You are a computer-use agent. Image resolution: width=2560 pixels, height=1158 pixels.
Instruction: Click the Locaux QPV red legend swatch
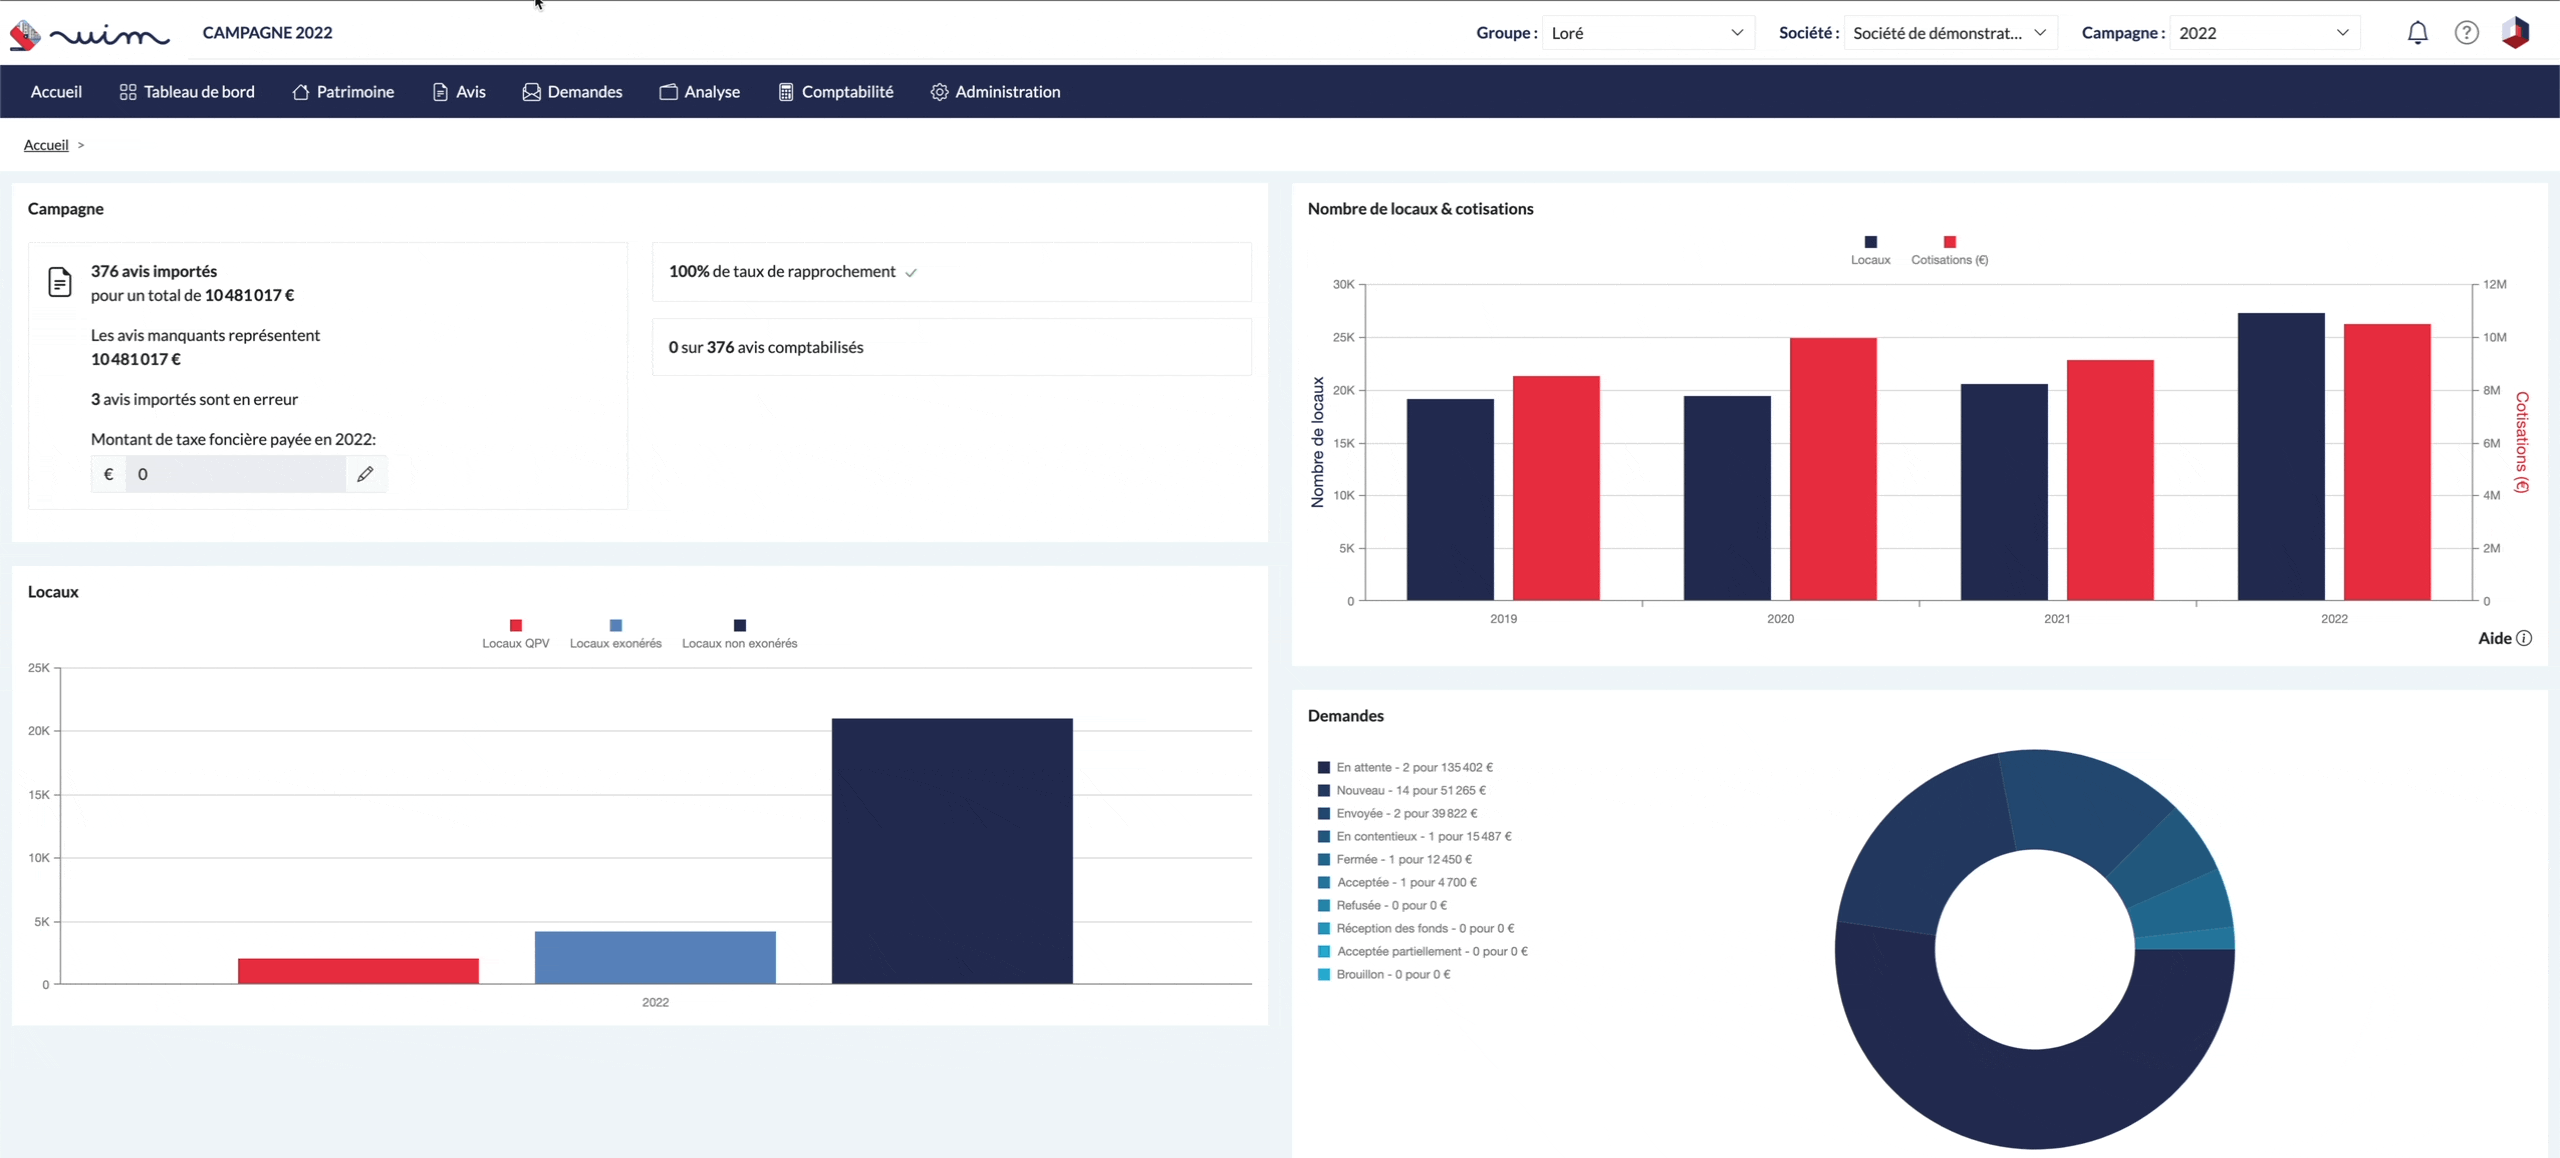(516, 625)
